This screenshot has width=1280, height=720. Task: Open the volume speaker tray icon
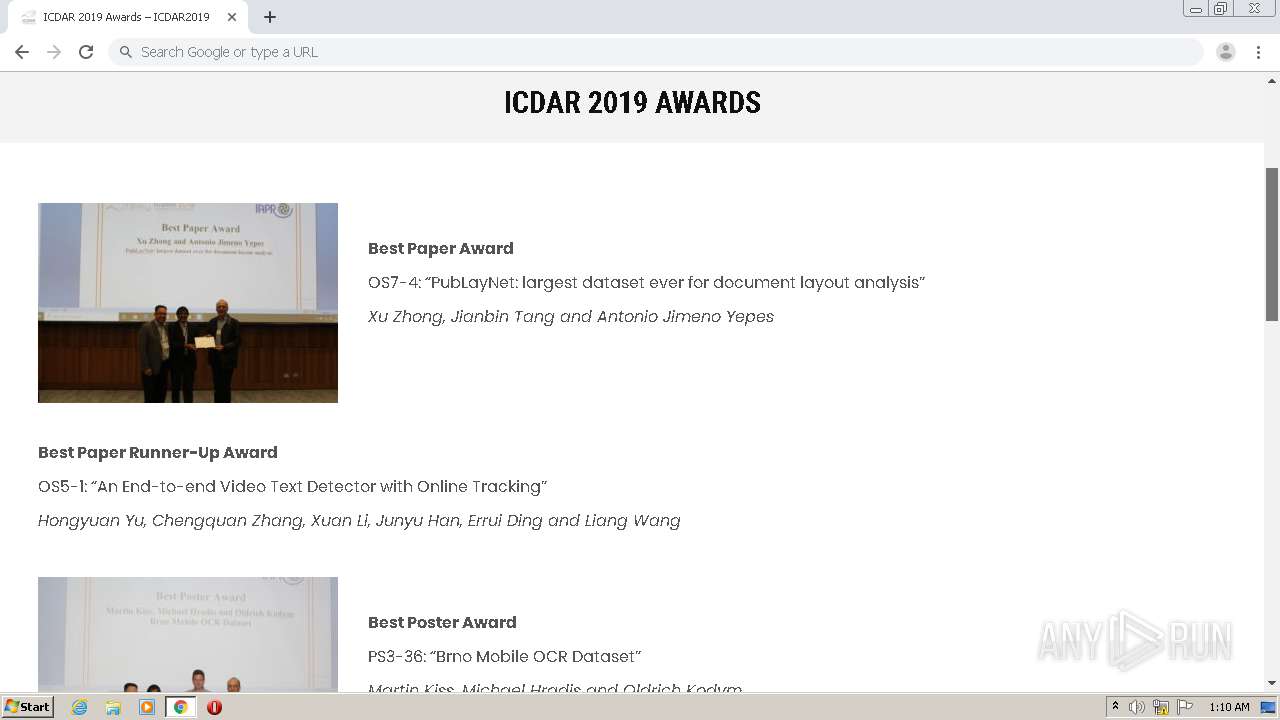coord(1137,707)
